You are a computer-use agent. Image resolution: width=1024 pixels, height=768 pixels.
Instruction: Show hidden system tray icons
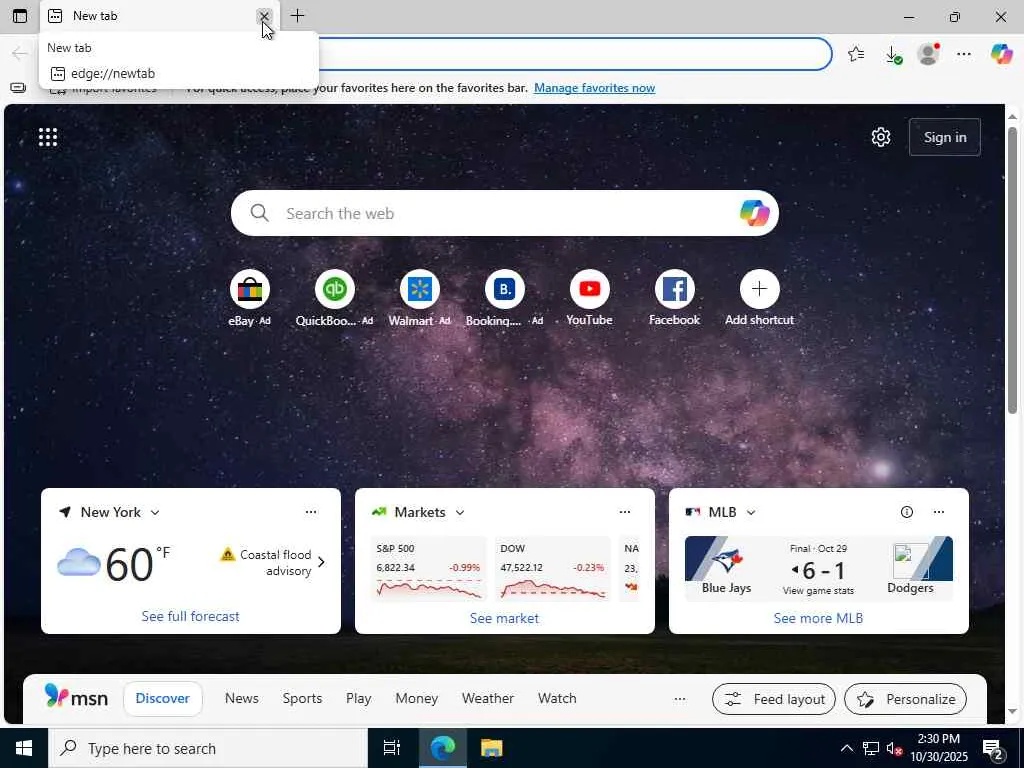pos(846,748)
